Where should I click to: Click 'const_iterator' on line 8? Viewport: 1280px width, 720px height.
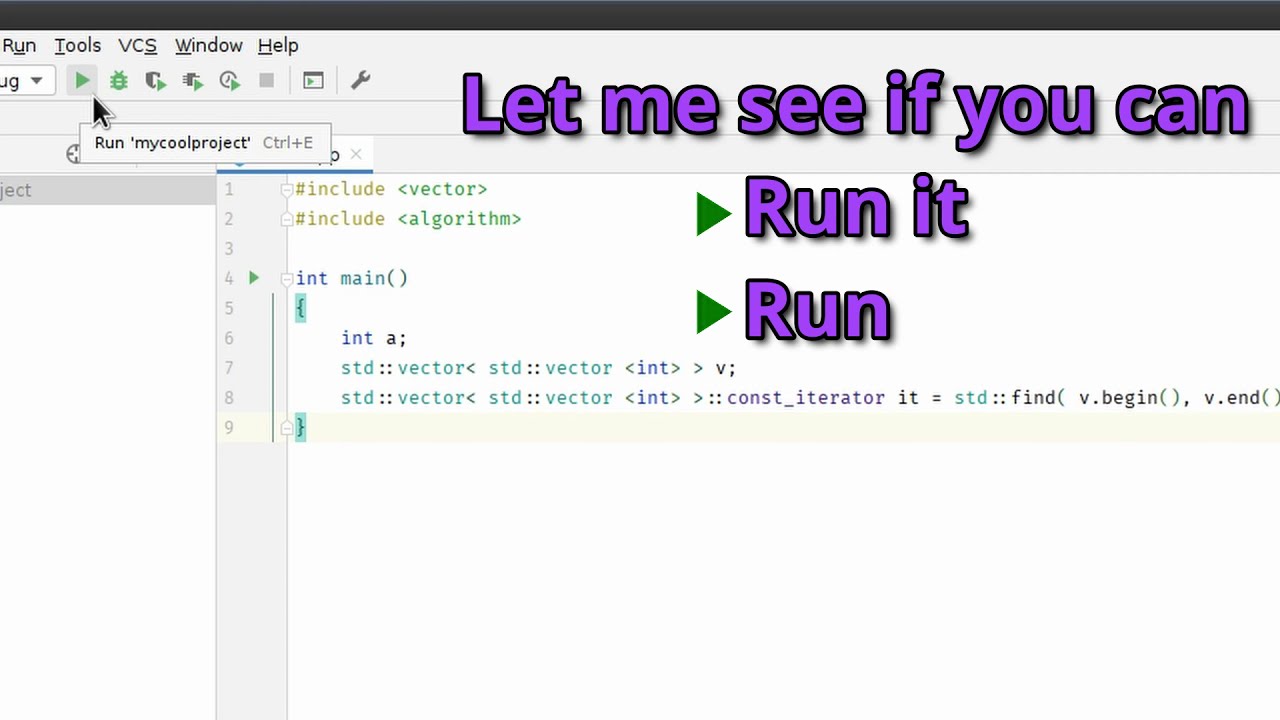coord(806,398)
